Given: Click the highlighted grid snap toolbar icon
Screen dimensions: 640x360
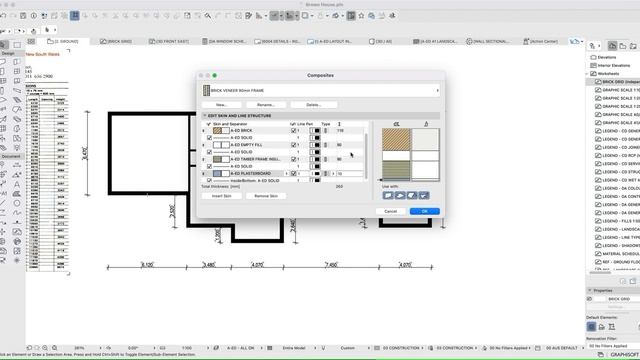Looking at the screenshot, I should tap(75, 16).
